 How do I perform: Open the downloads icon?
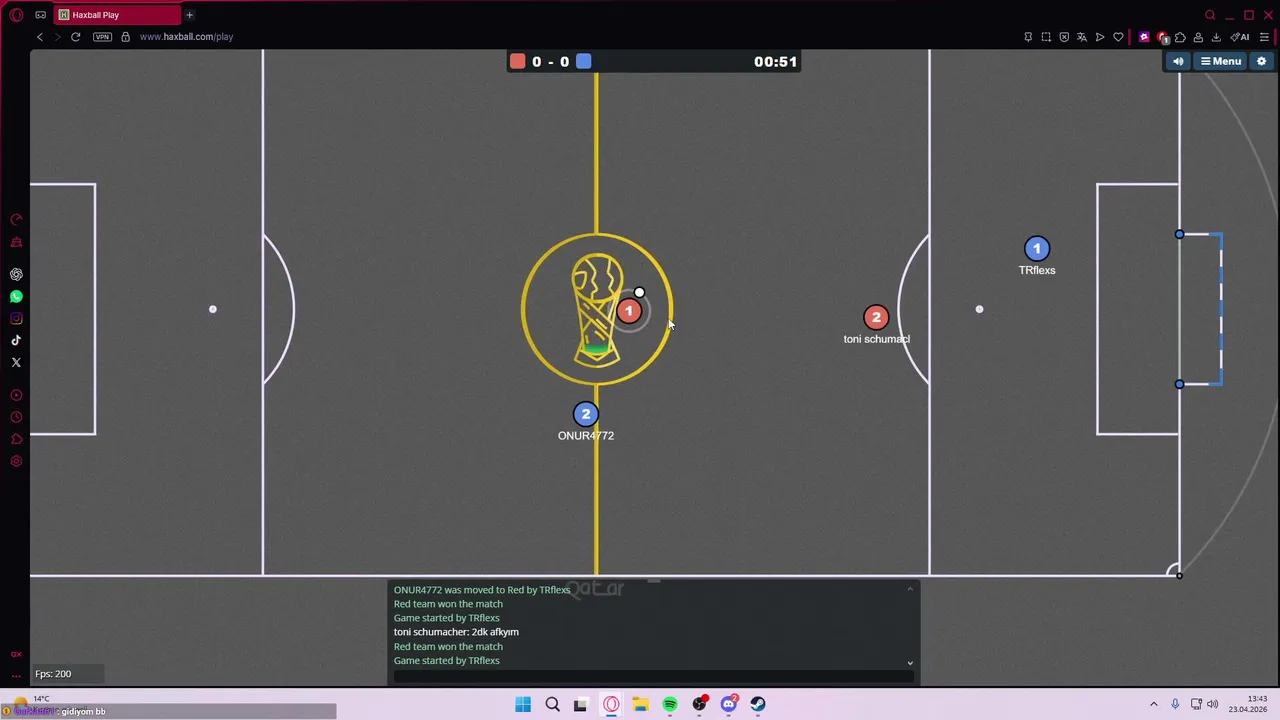1216,37
